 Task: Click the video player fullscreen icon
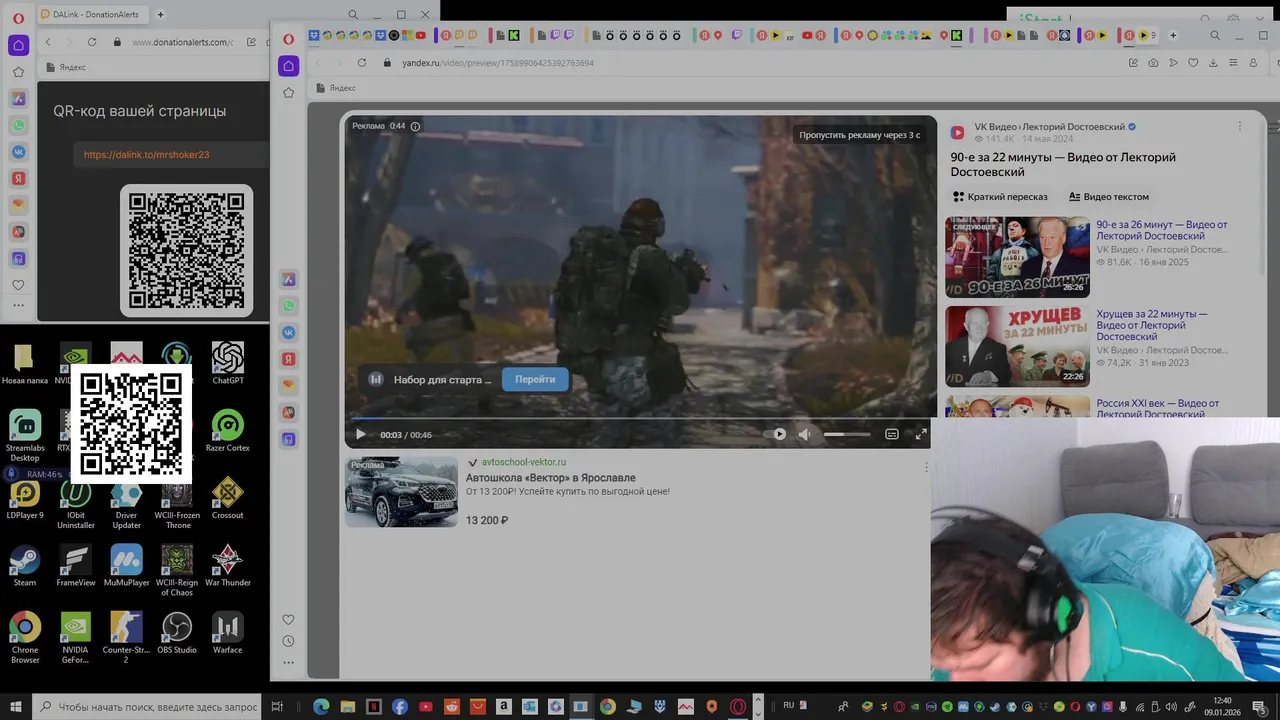[x=922, y=434]
